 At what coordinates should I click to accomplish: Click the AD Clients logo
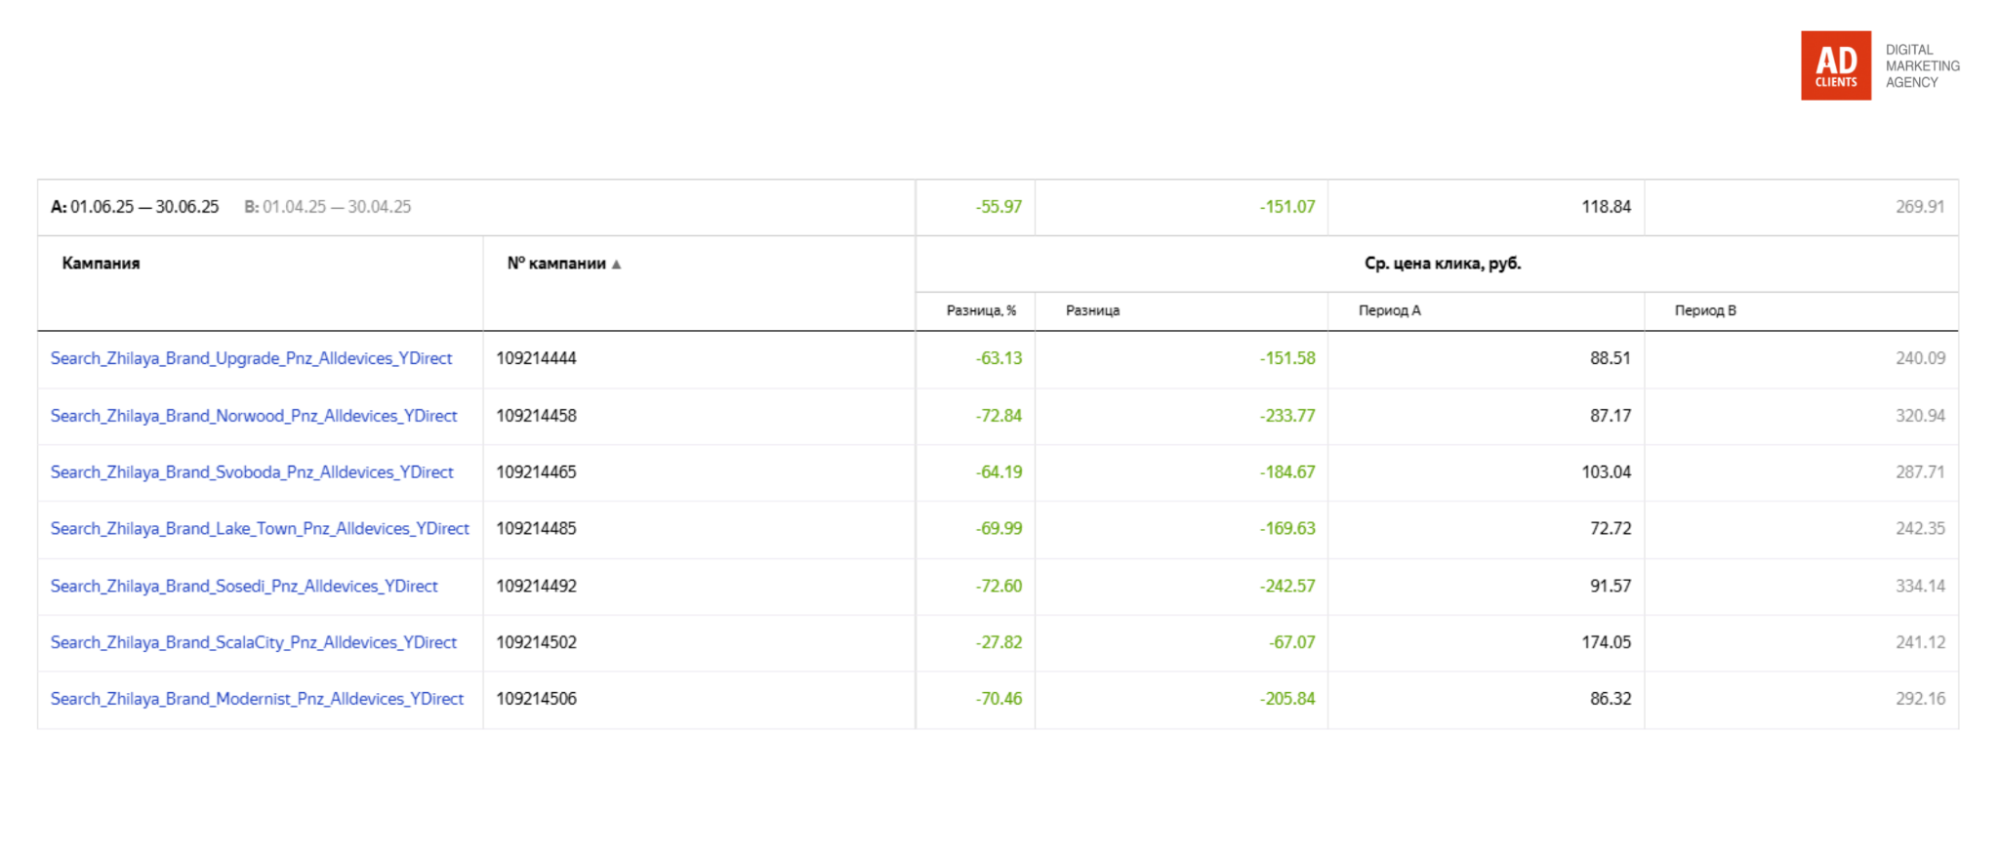(x=1835, y=65)
